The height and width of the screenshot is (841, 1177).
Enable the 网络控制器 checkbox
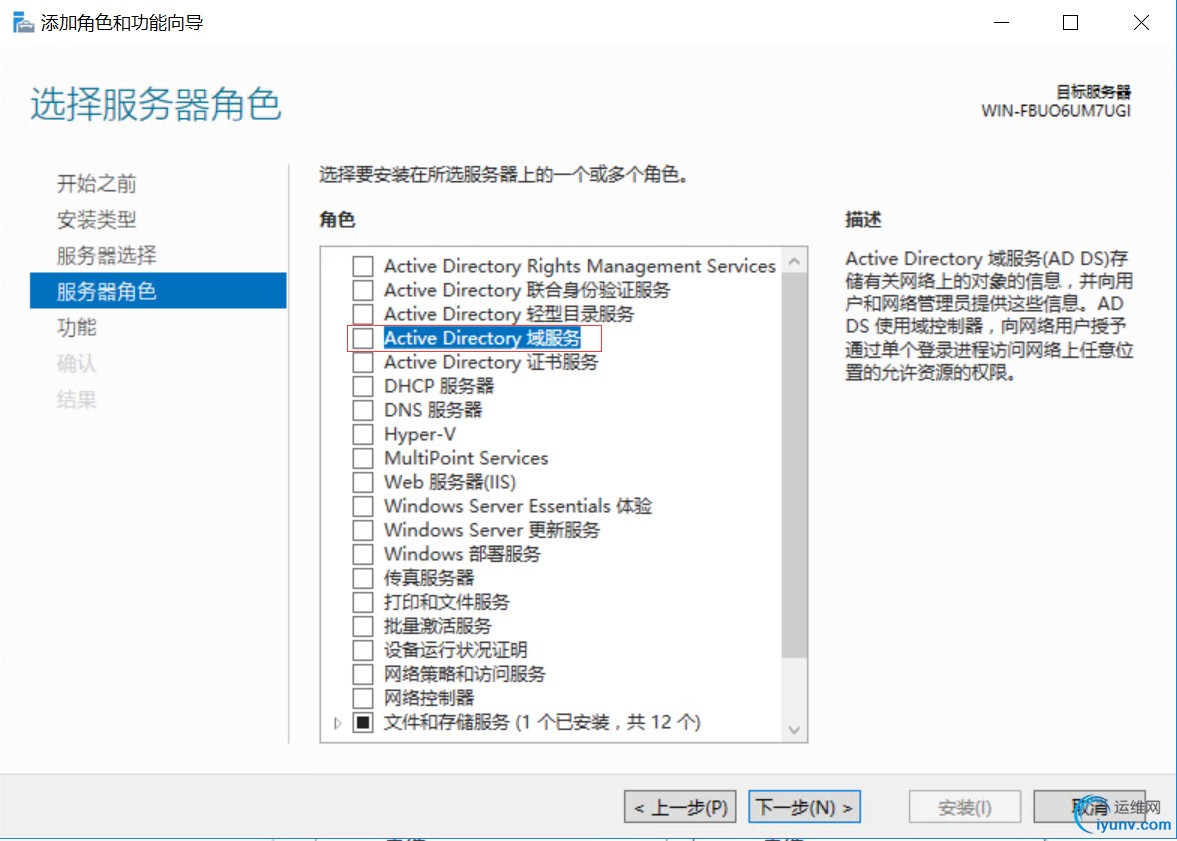coord(363,698)
